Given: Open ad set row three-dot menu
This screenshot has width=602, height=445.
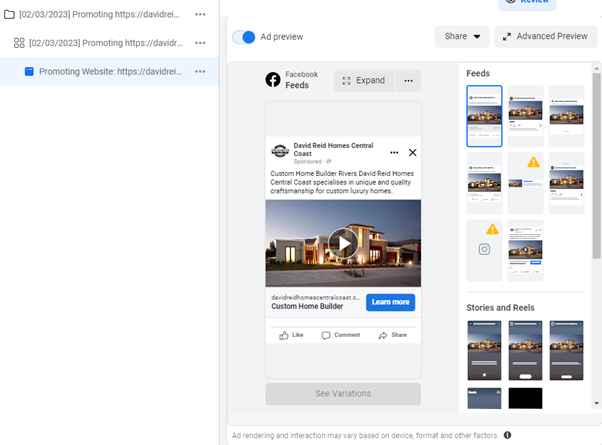Looking at the screenshot, I should click(x=200, y=43).
